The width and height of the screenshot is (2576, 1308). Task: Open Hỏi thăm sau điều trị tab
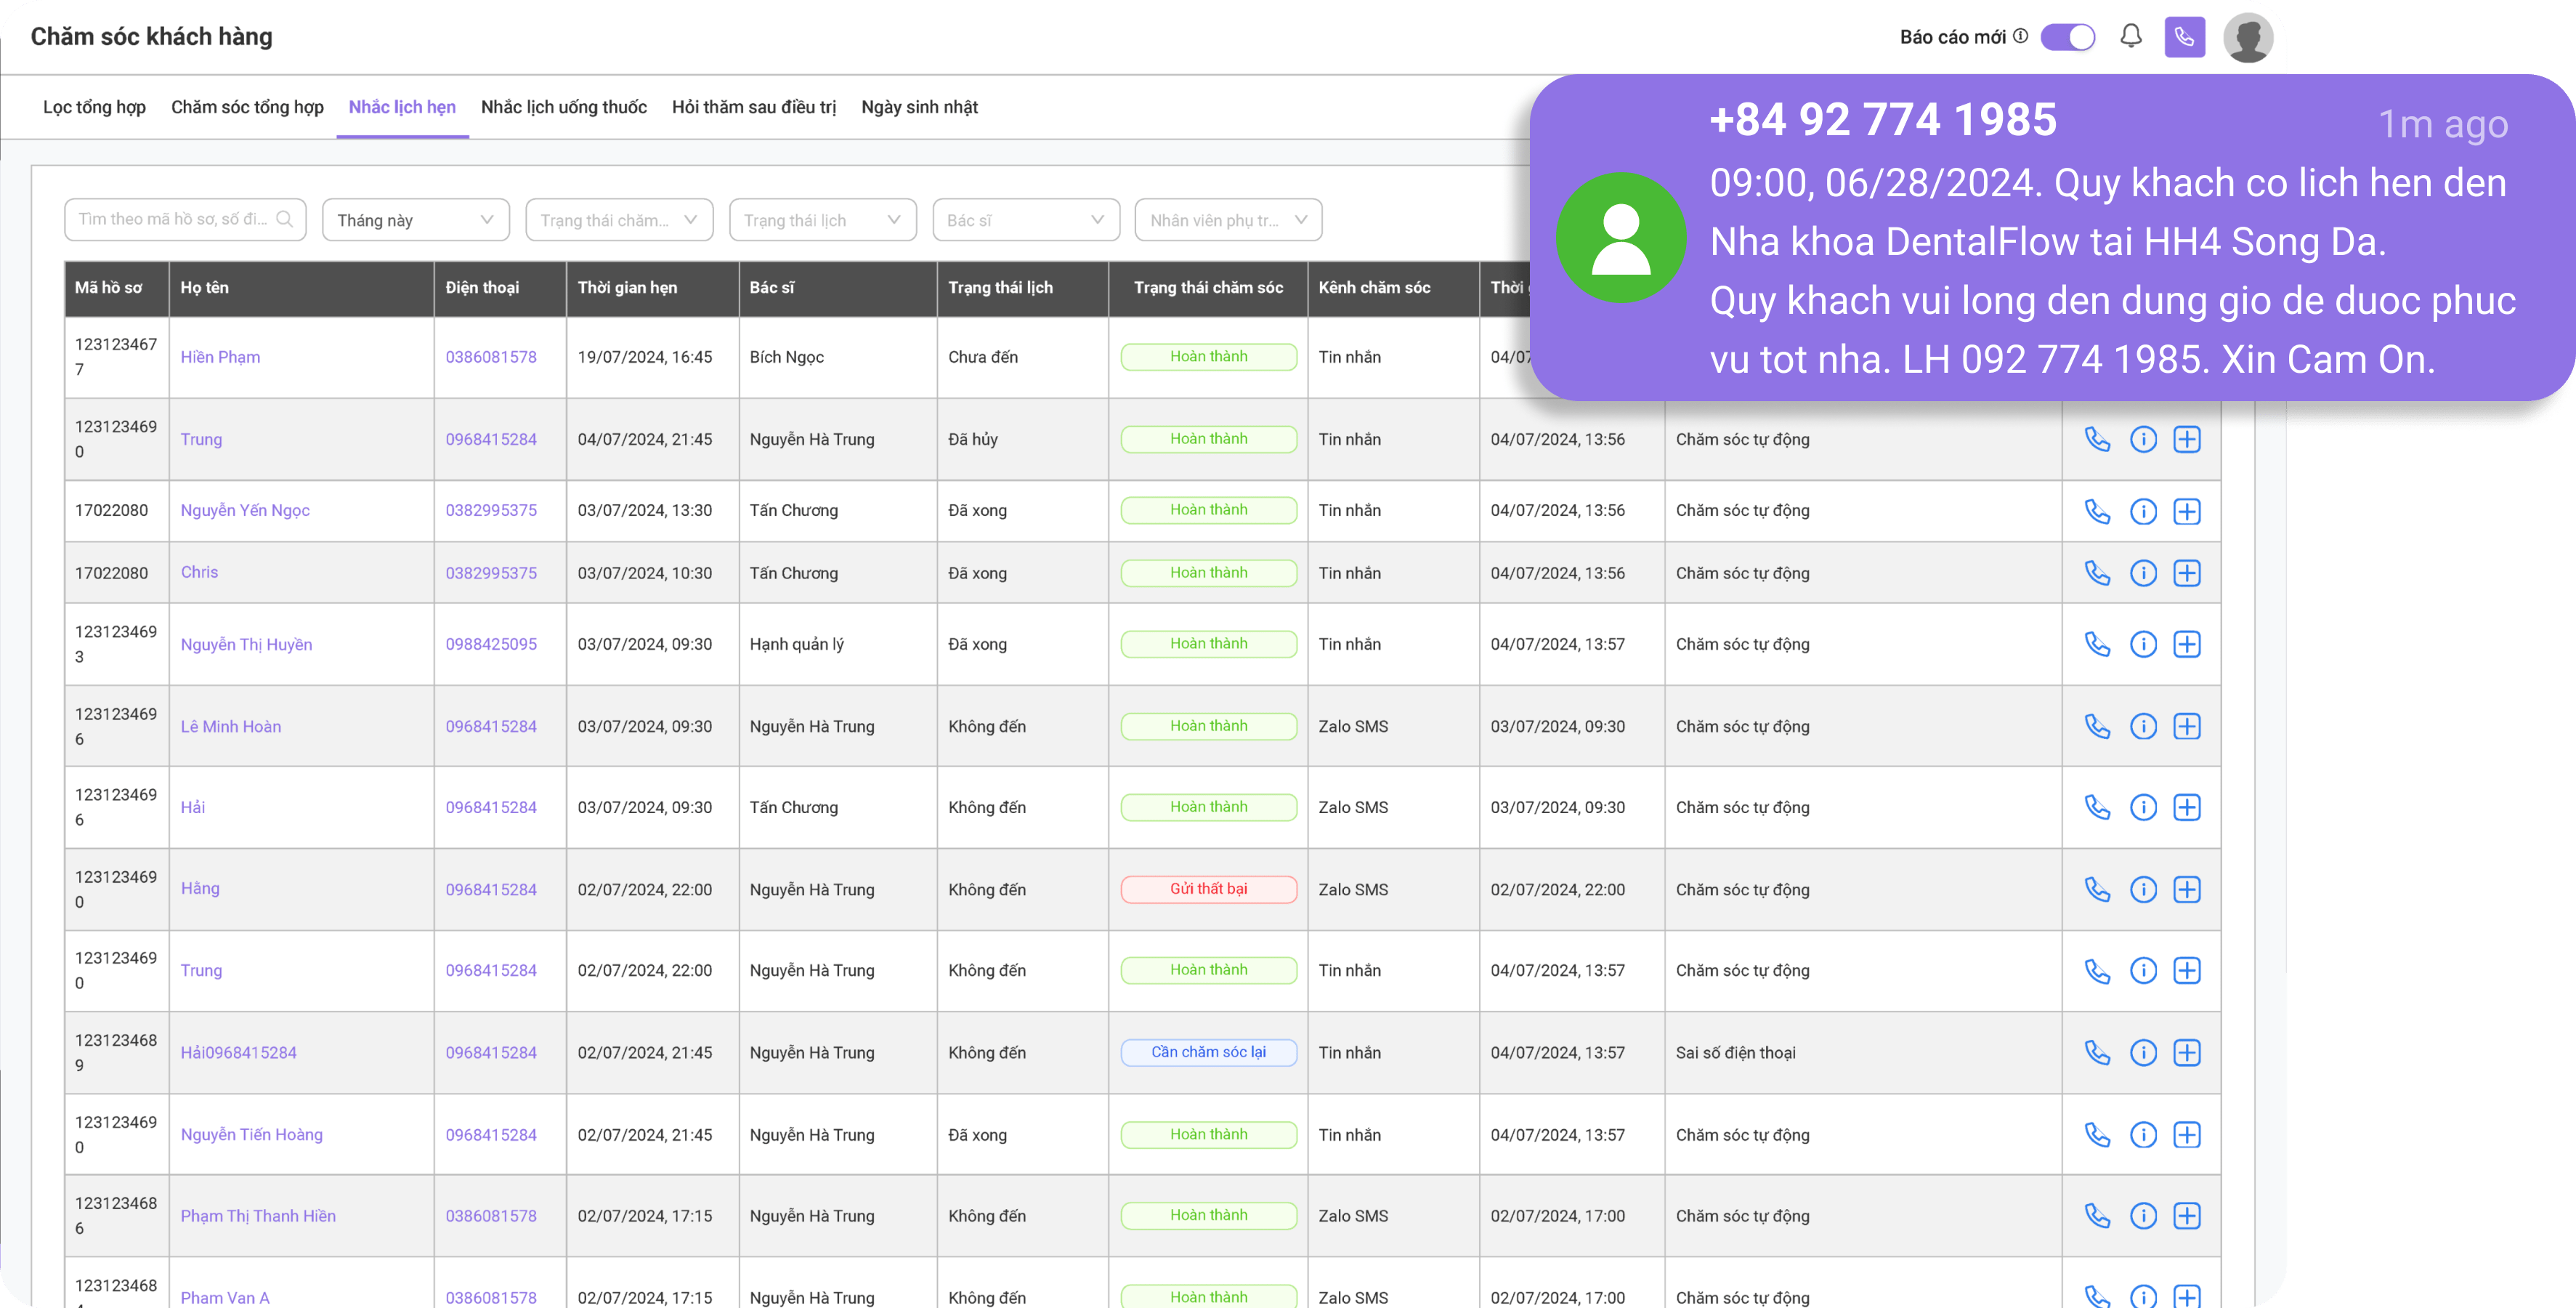point(753,107)
